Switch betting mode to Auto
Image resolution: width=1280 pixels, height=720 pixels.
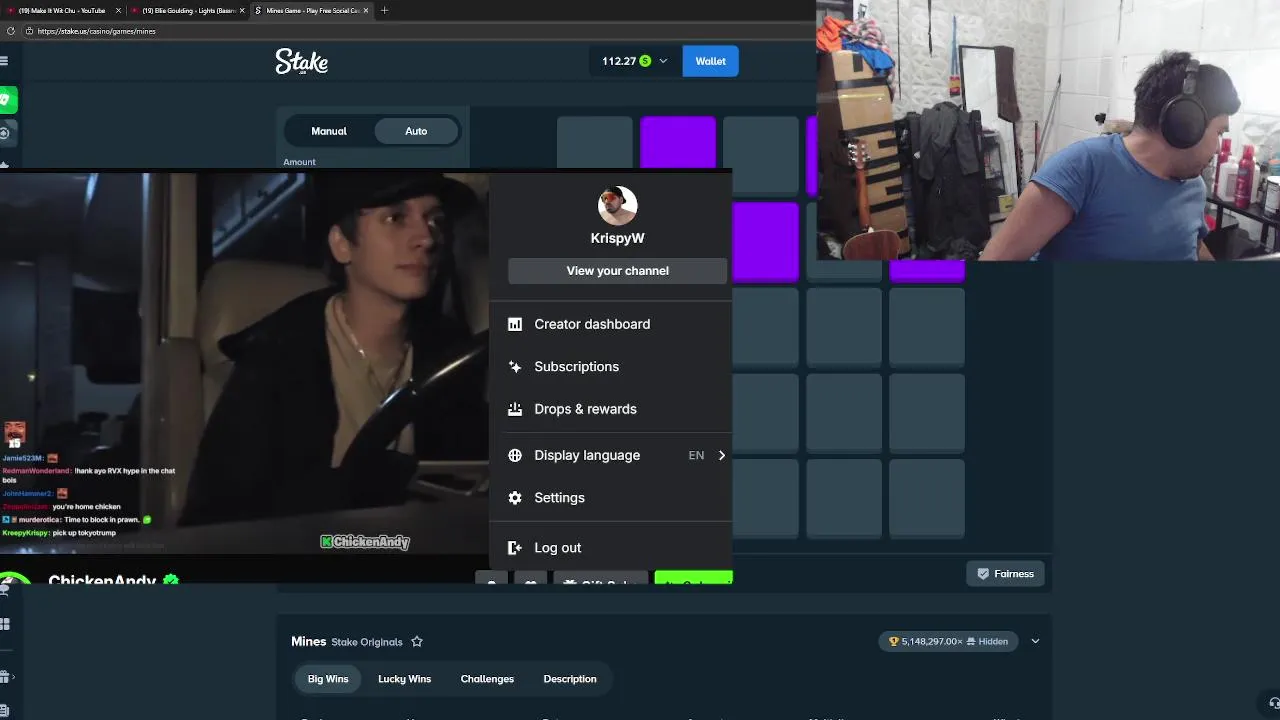(x=416, y=131)
